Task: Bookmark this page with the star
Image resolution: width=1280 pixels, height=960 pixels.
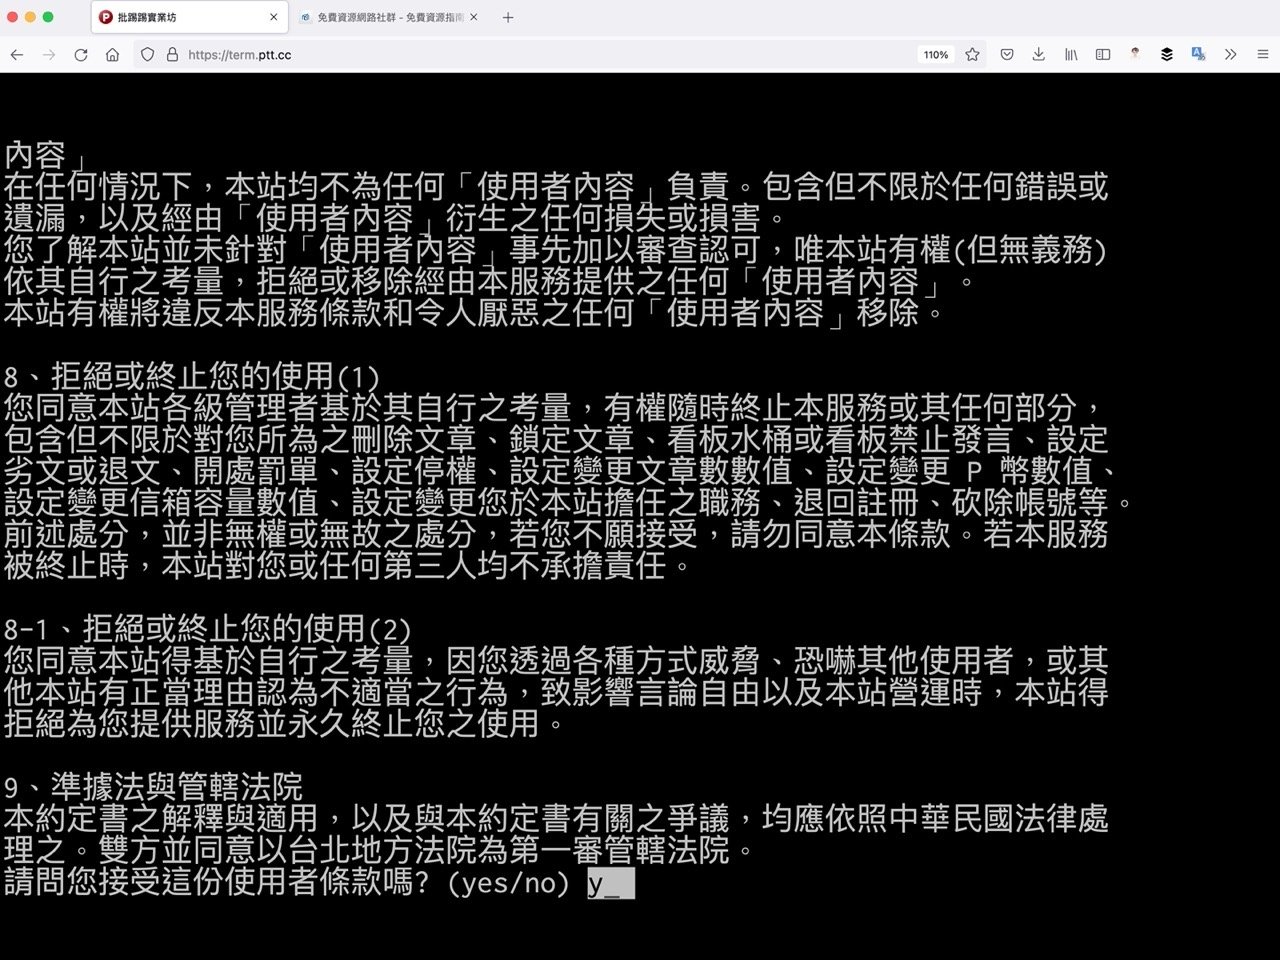Action: 972,55
